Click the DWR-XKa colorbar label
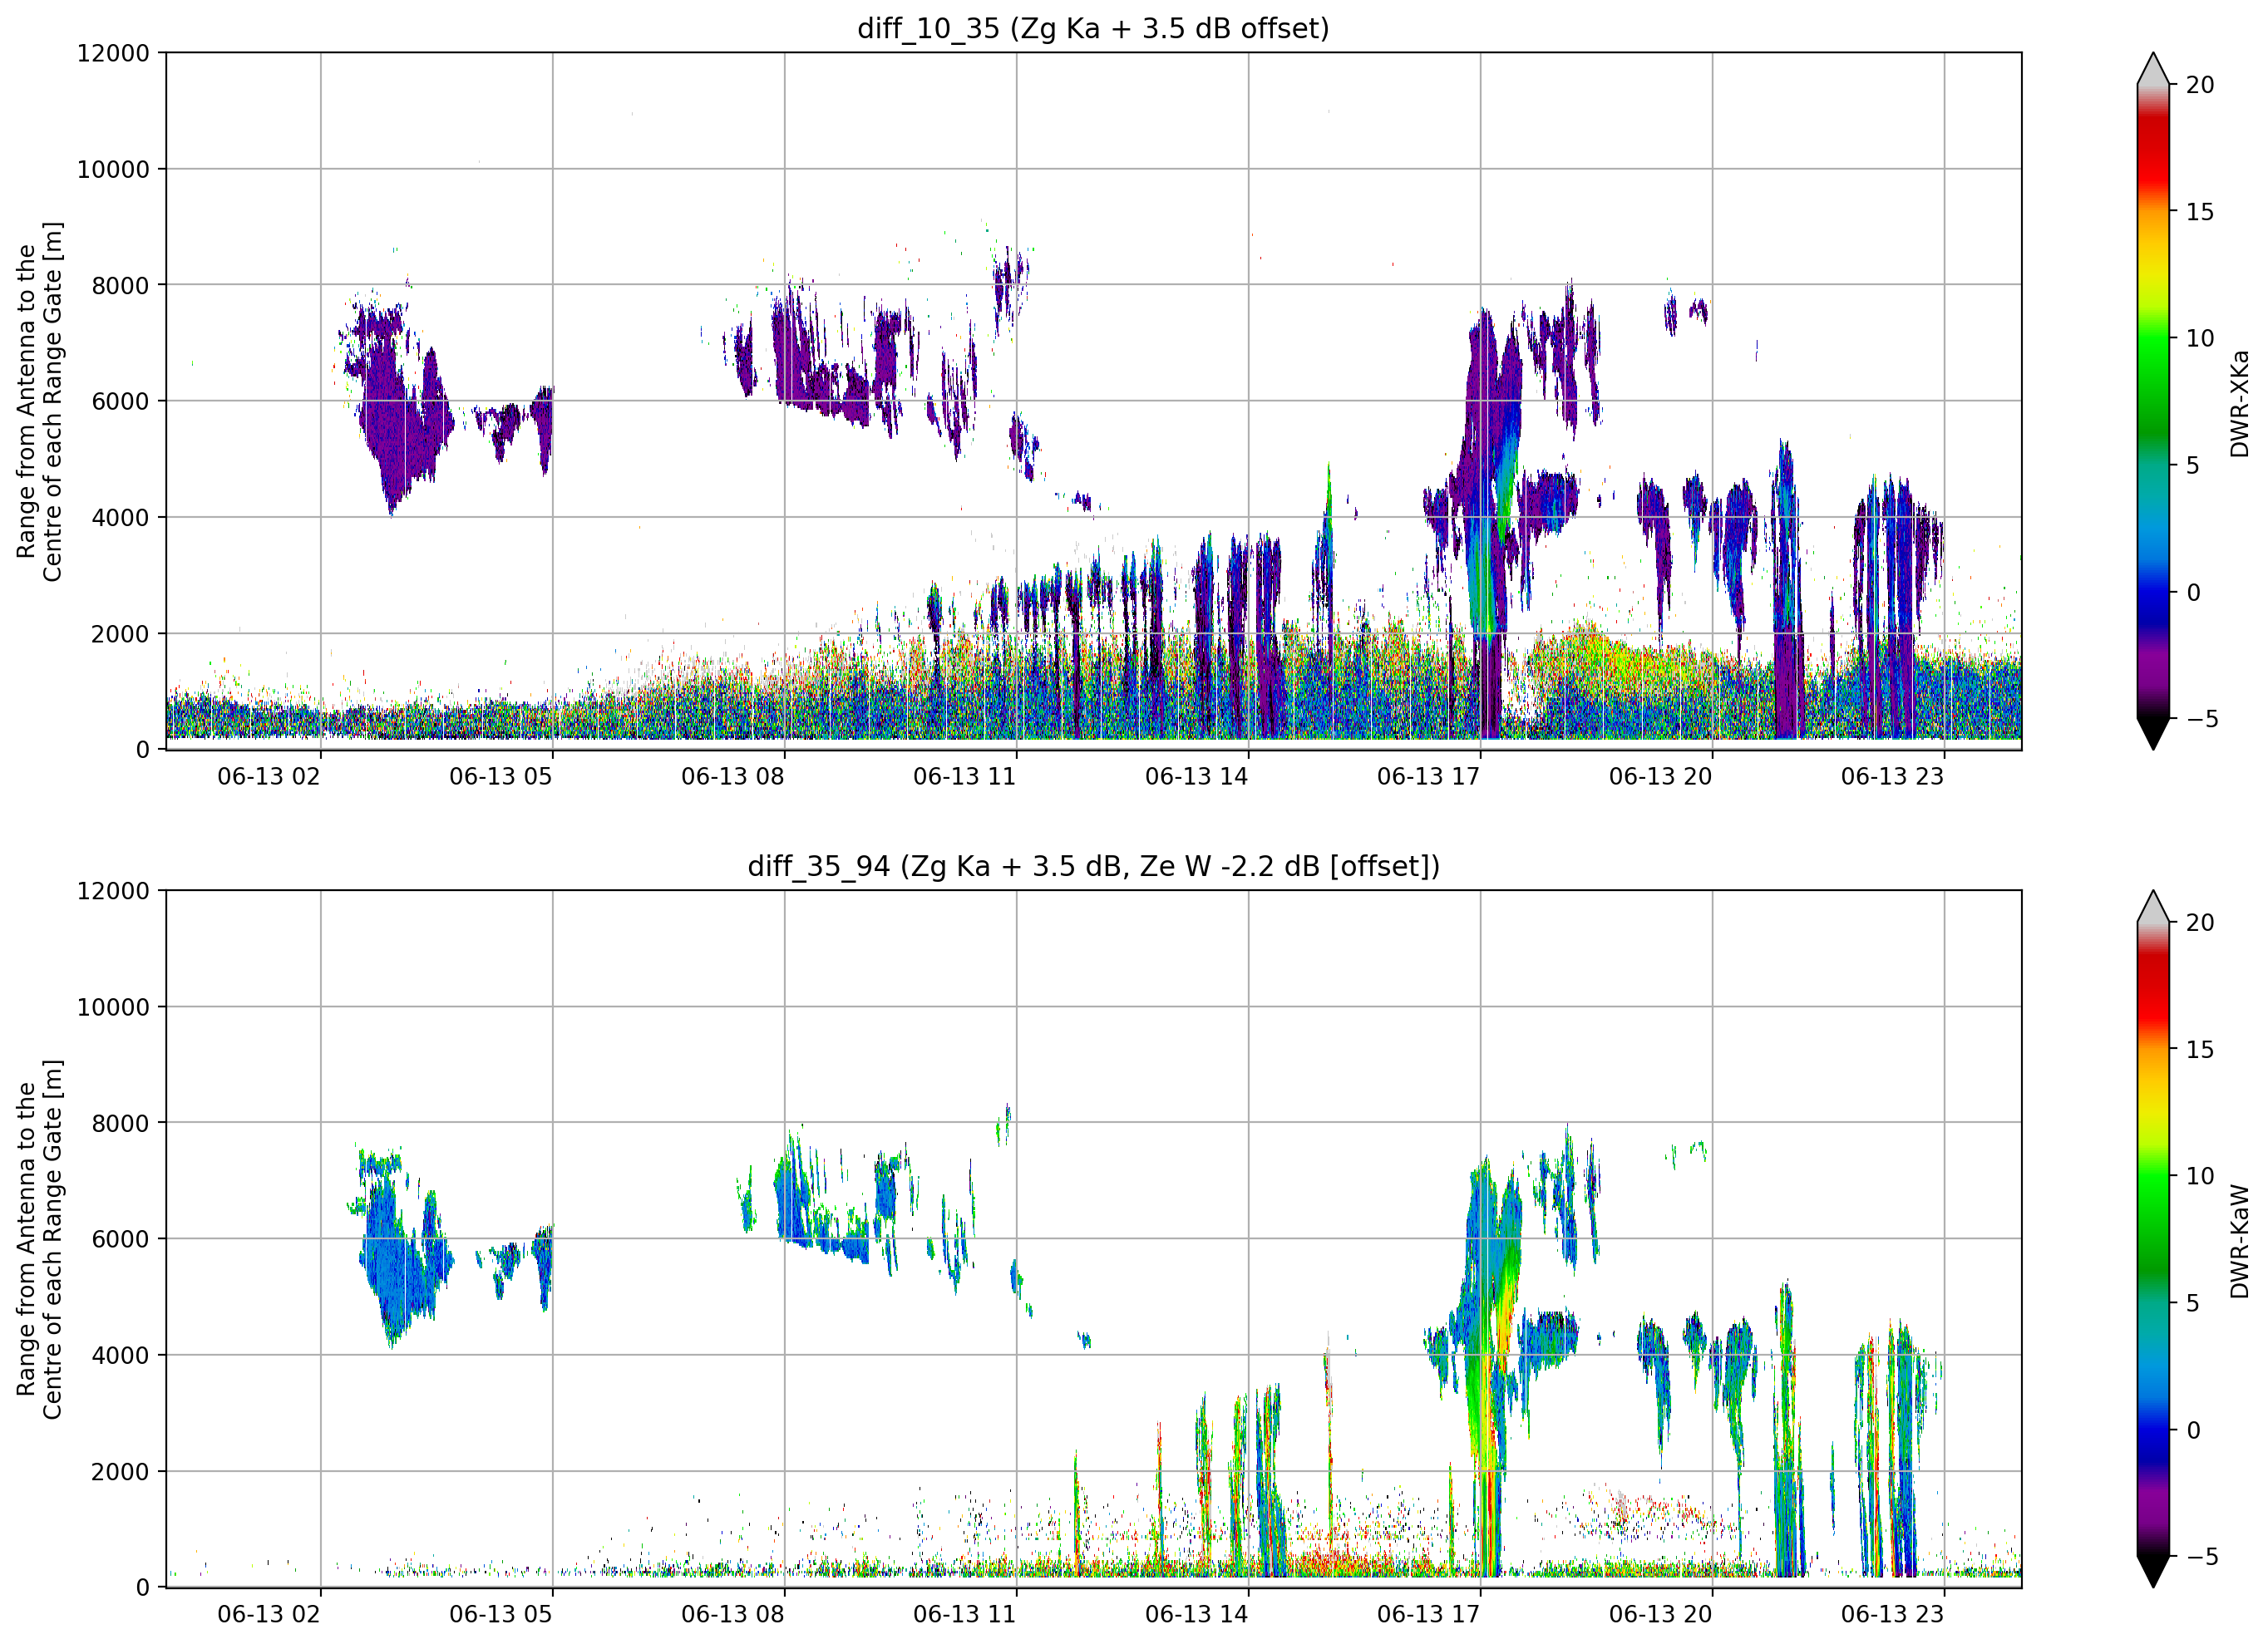 2240,403
